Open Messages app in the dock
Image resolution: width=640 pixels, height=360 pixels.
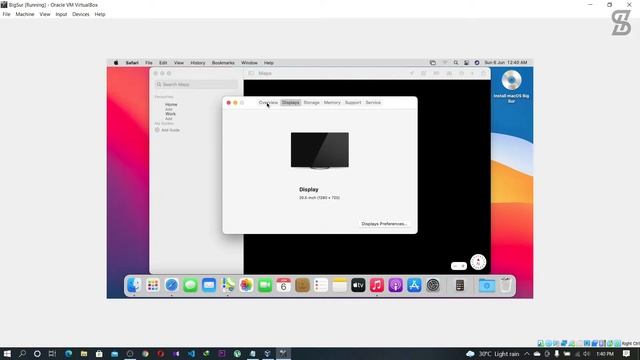point(190,285)
